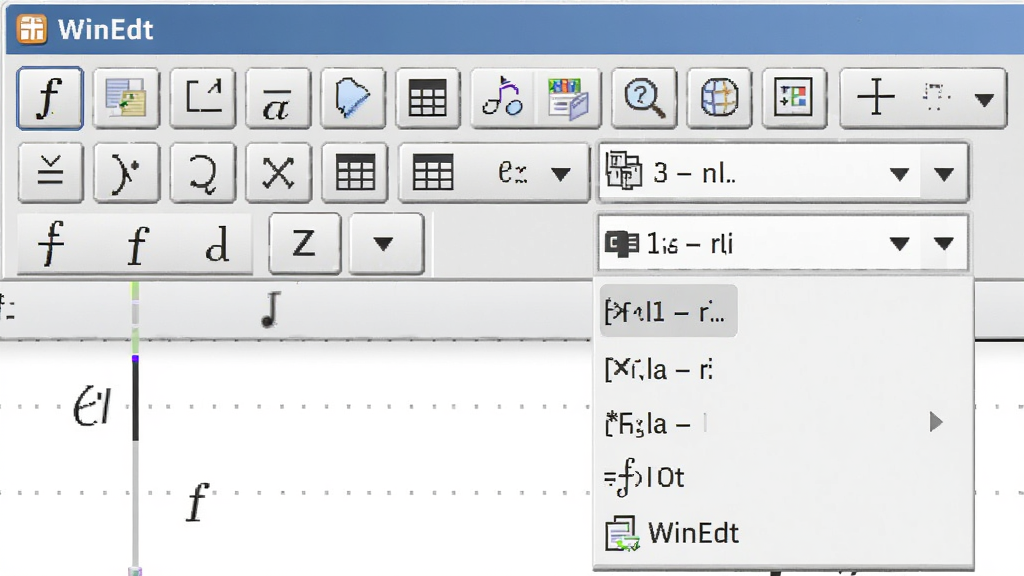The height and width of the screenshot is (576, 1024).
Task: Click the second-row standalone table grid icon
Action: pos(355,173)
